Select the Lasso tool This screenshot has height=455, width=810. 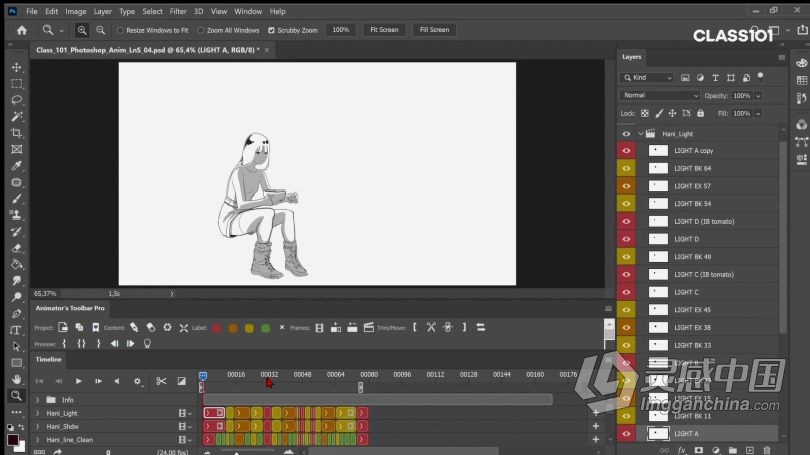pyautogui.click(x=17, y=100)
